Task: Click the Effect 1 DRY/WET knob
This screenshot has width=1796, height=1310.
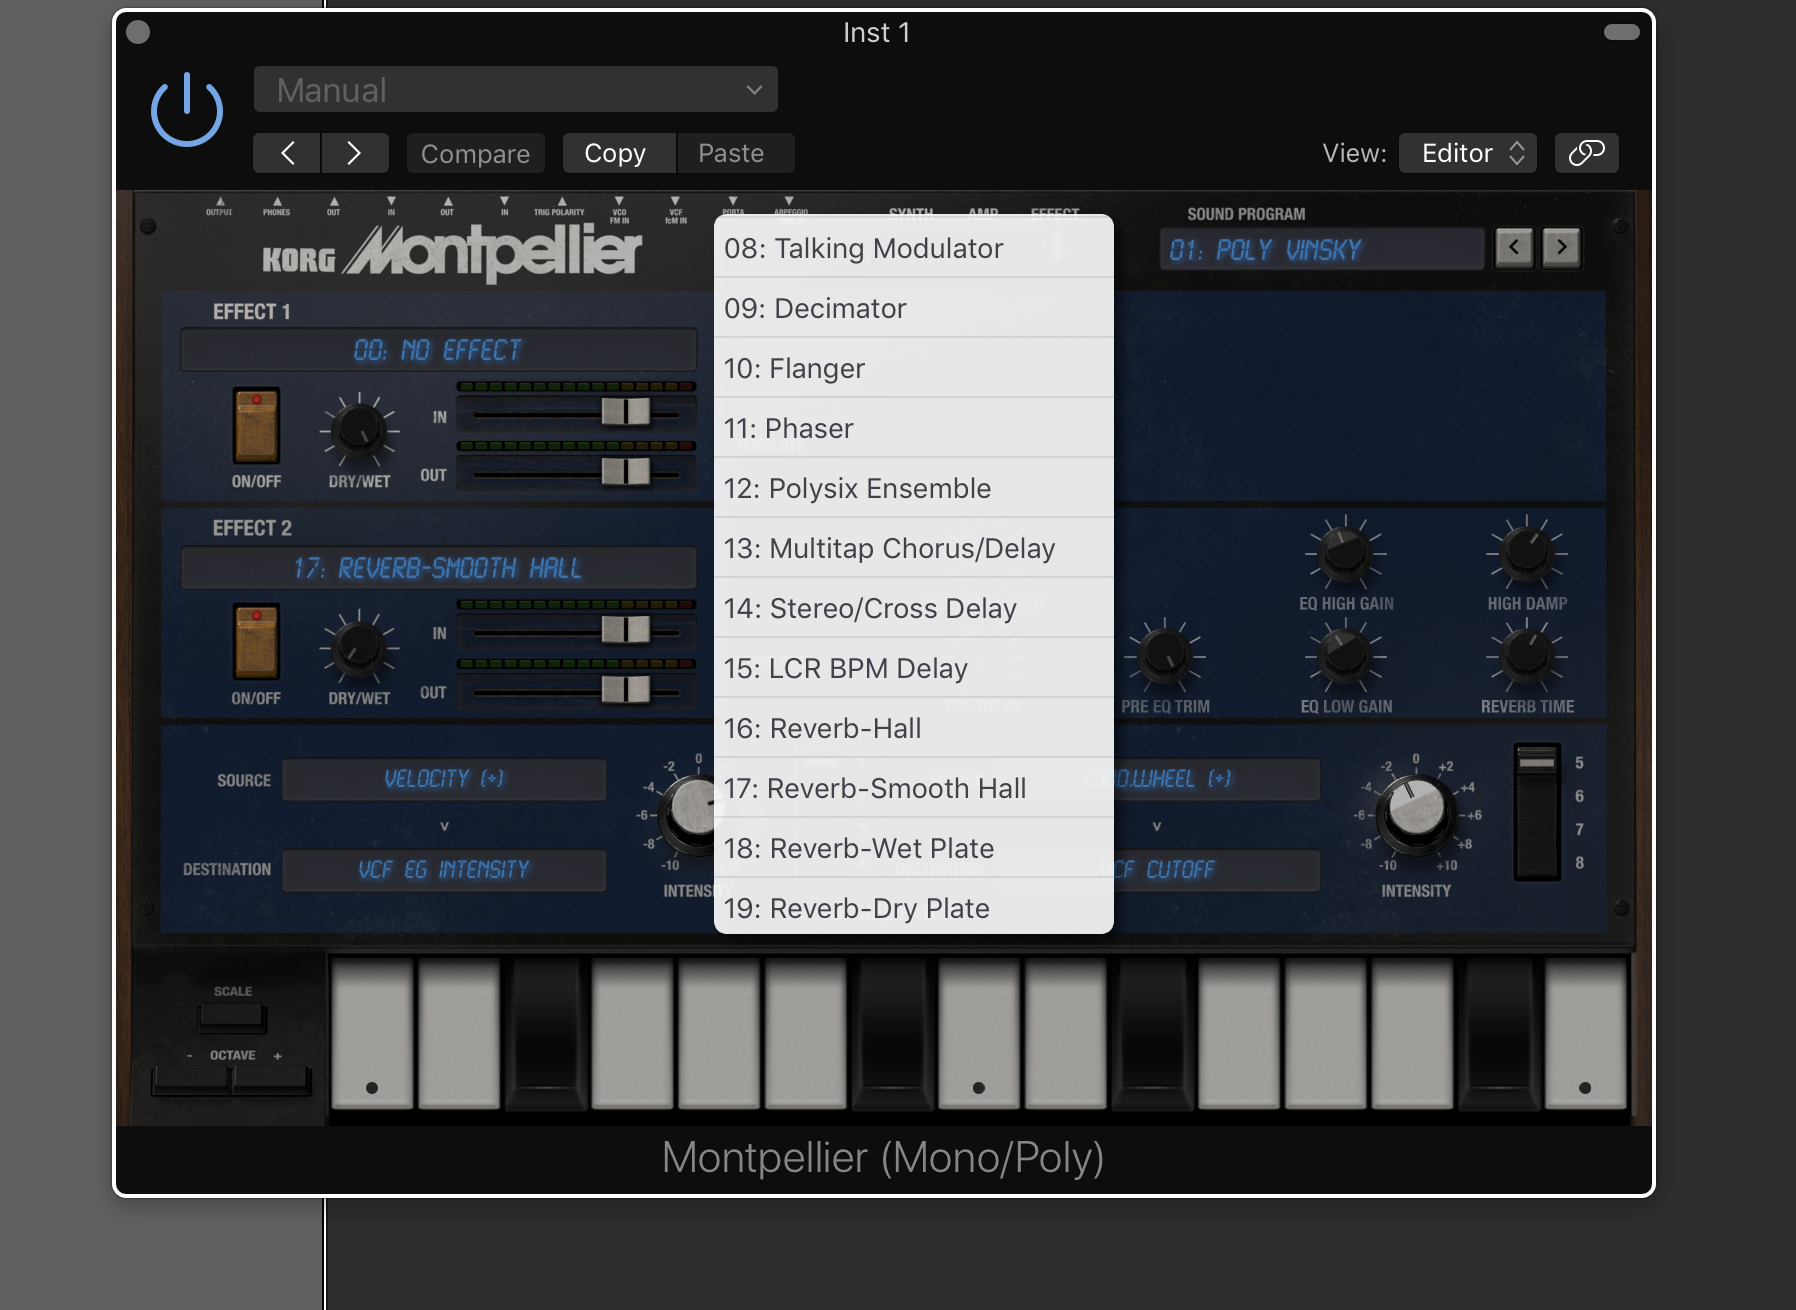Action: tap(359, 430)
